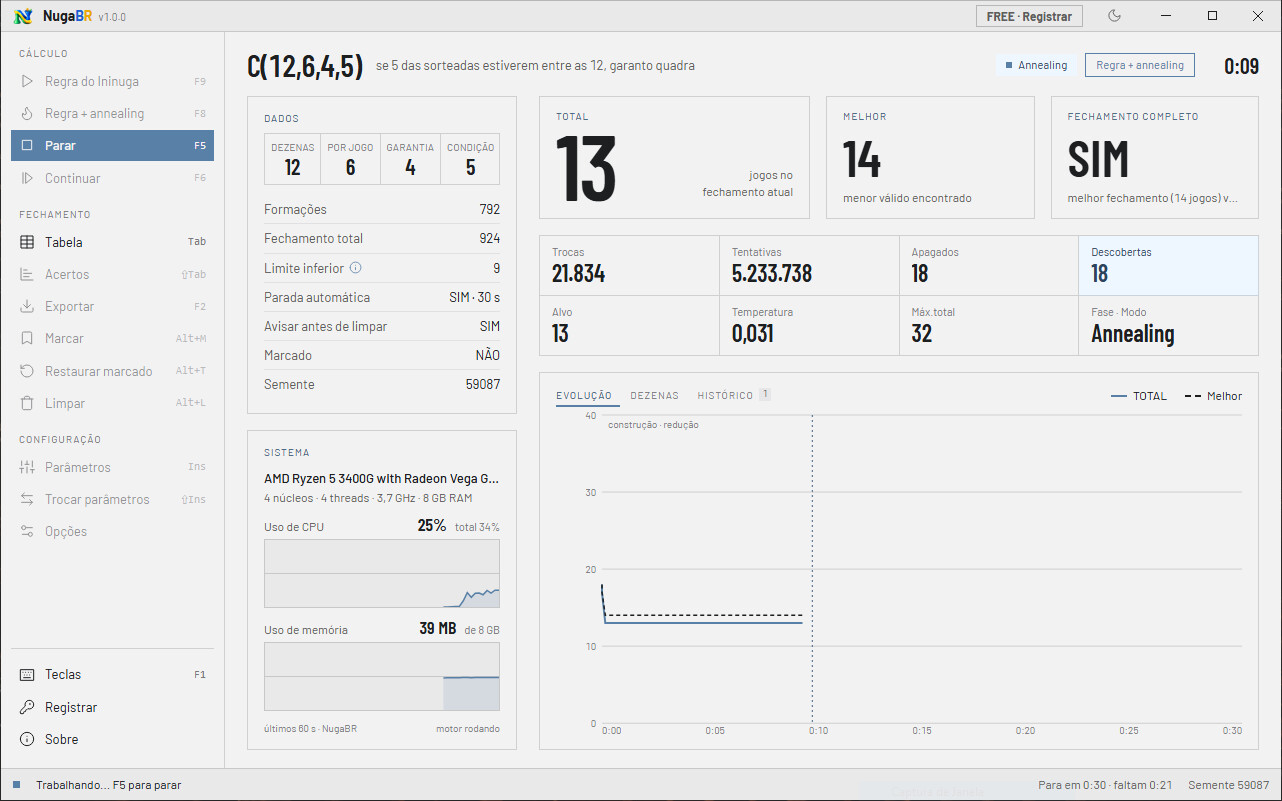The image size is (1282, 801).
Task: Click the FREE · Registrar button
Action: 1029,16
